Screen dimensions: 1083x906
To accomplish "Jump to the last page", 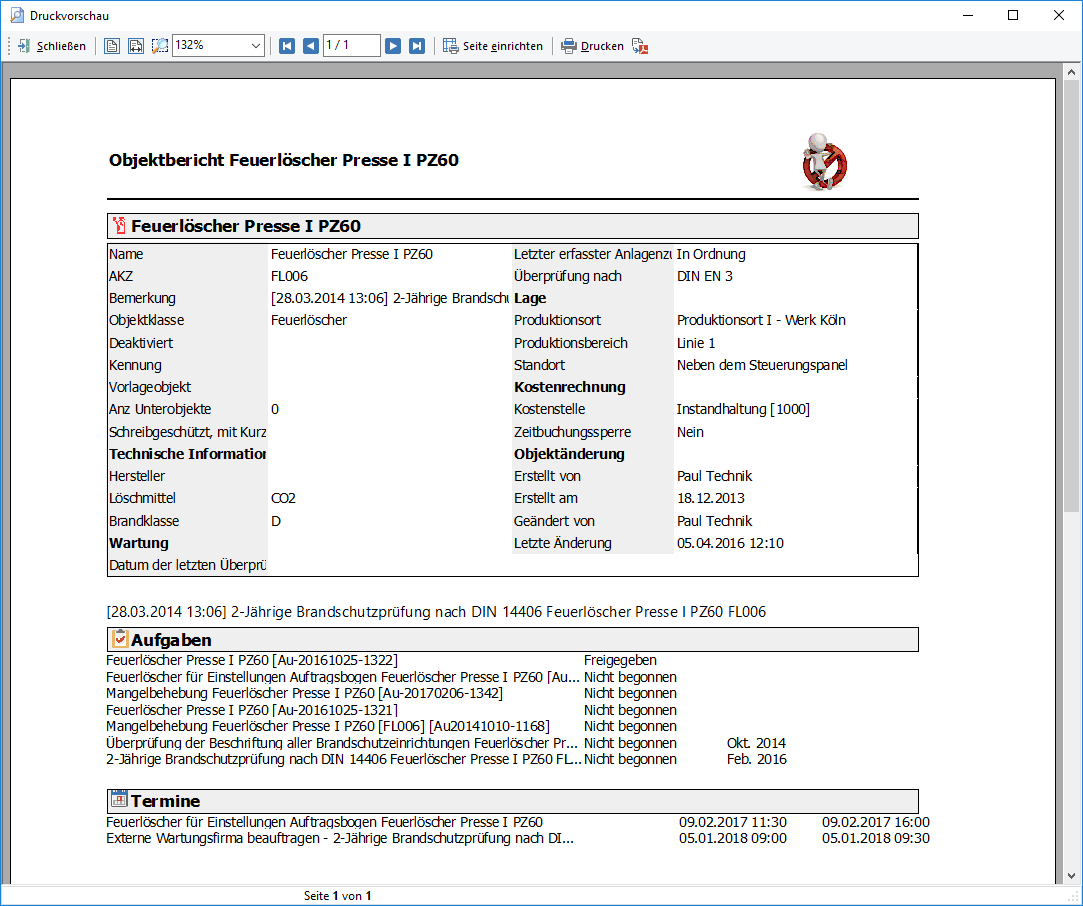I will pos(416,46).
